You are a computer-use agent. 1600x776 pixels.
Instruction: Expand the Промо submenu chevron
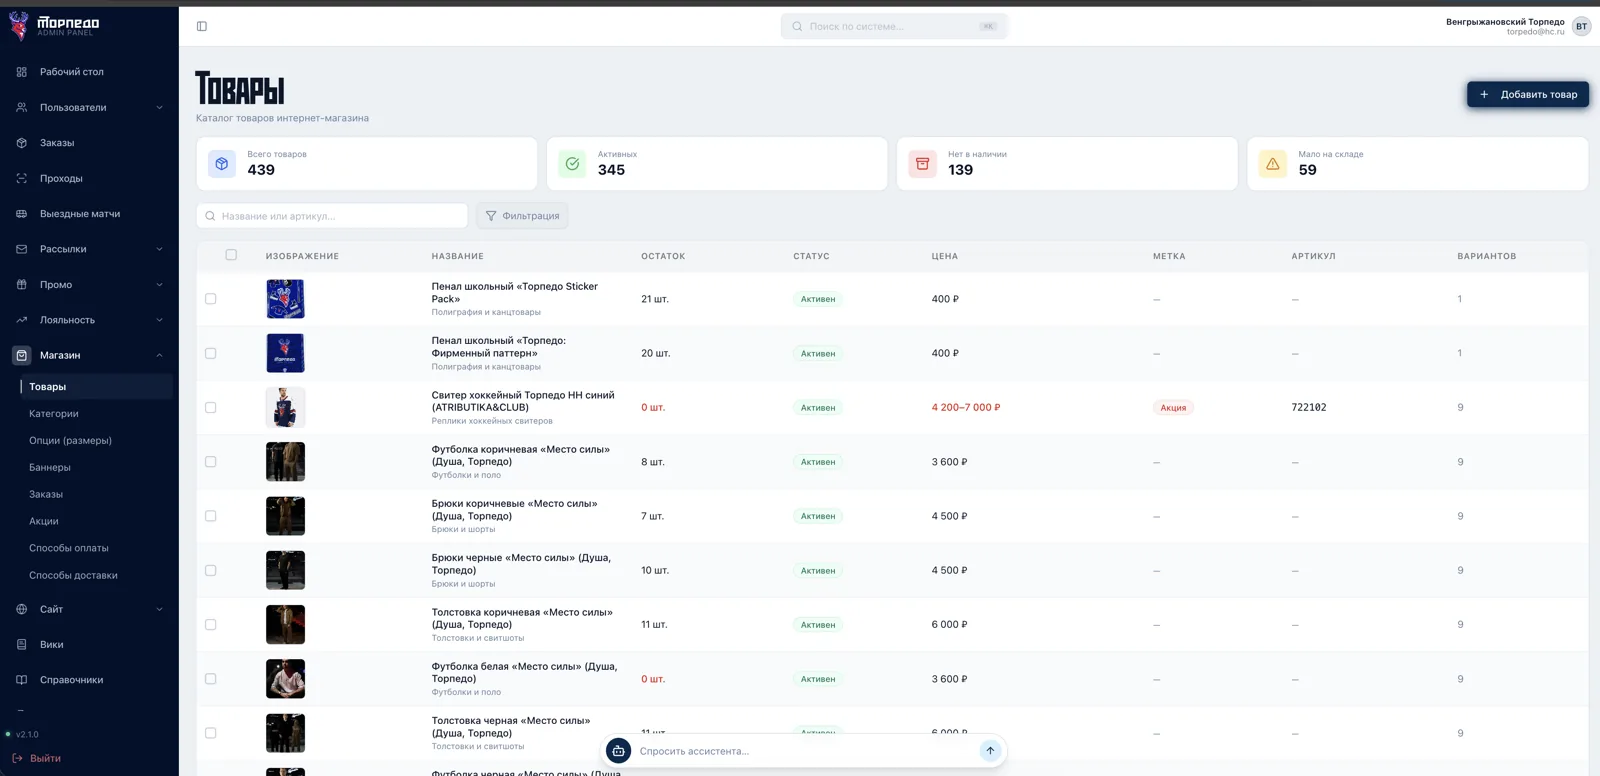click(159, 284)
